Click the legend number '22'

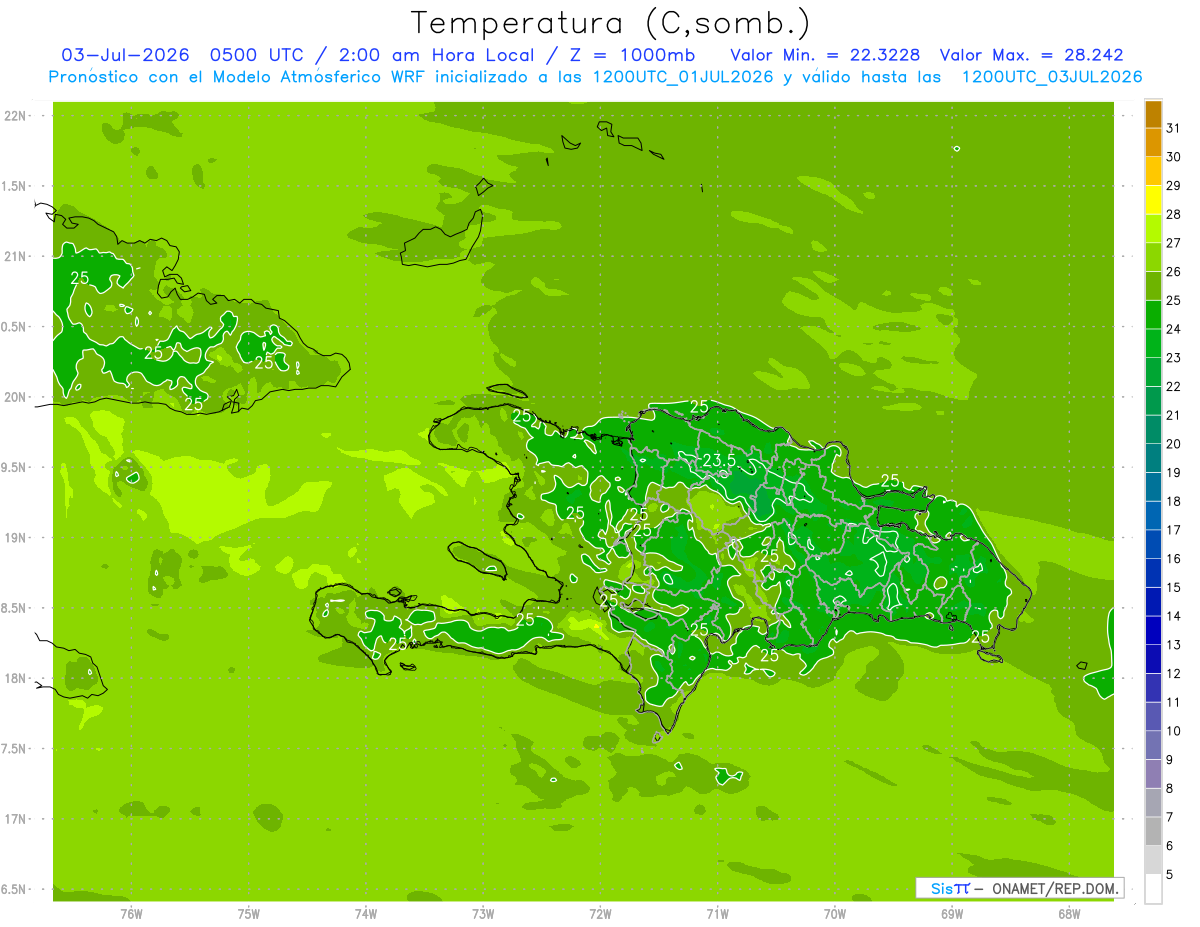pos(1173,386)
